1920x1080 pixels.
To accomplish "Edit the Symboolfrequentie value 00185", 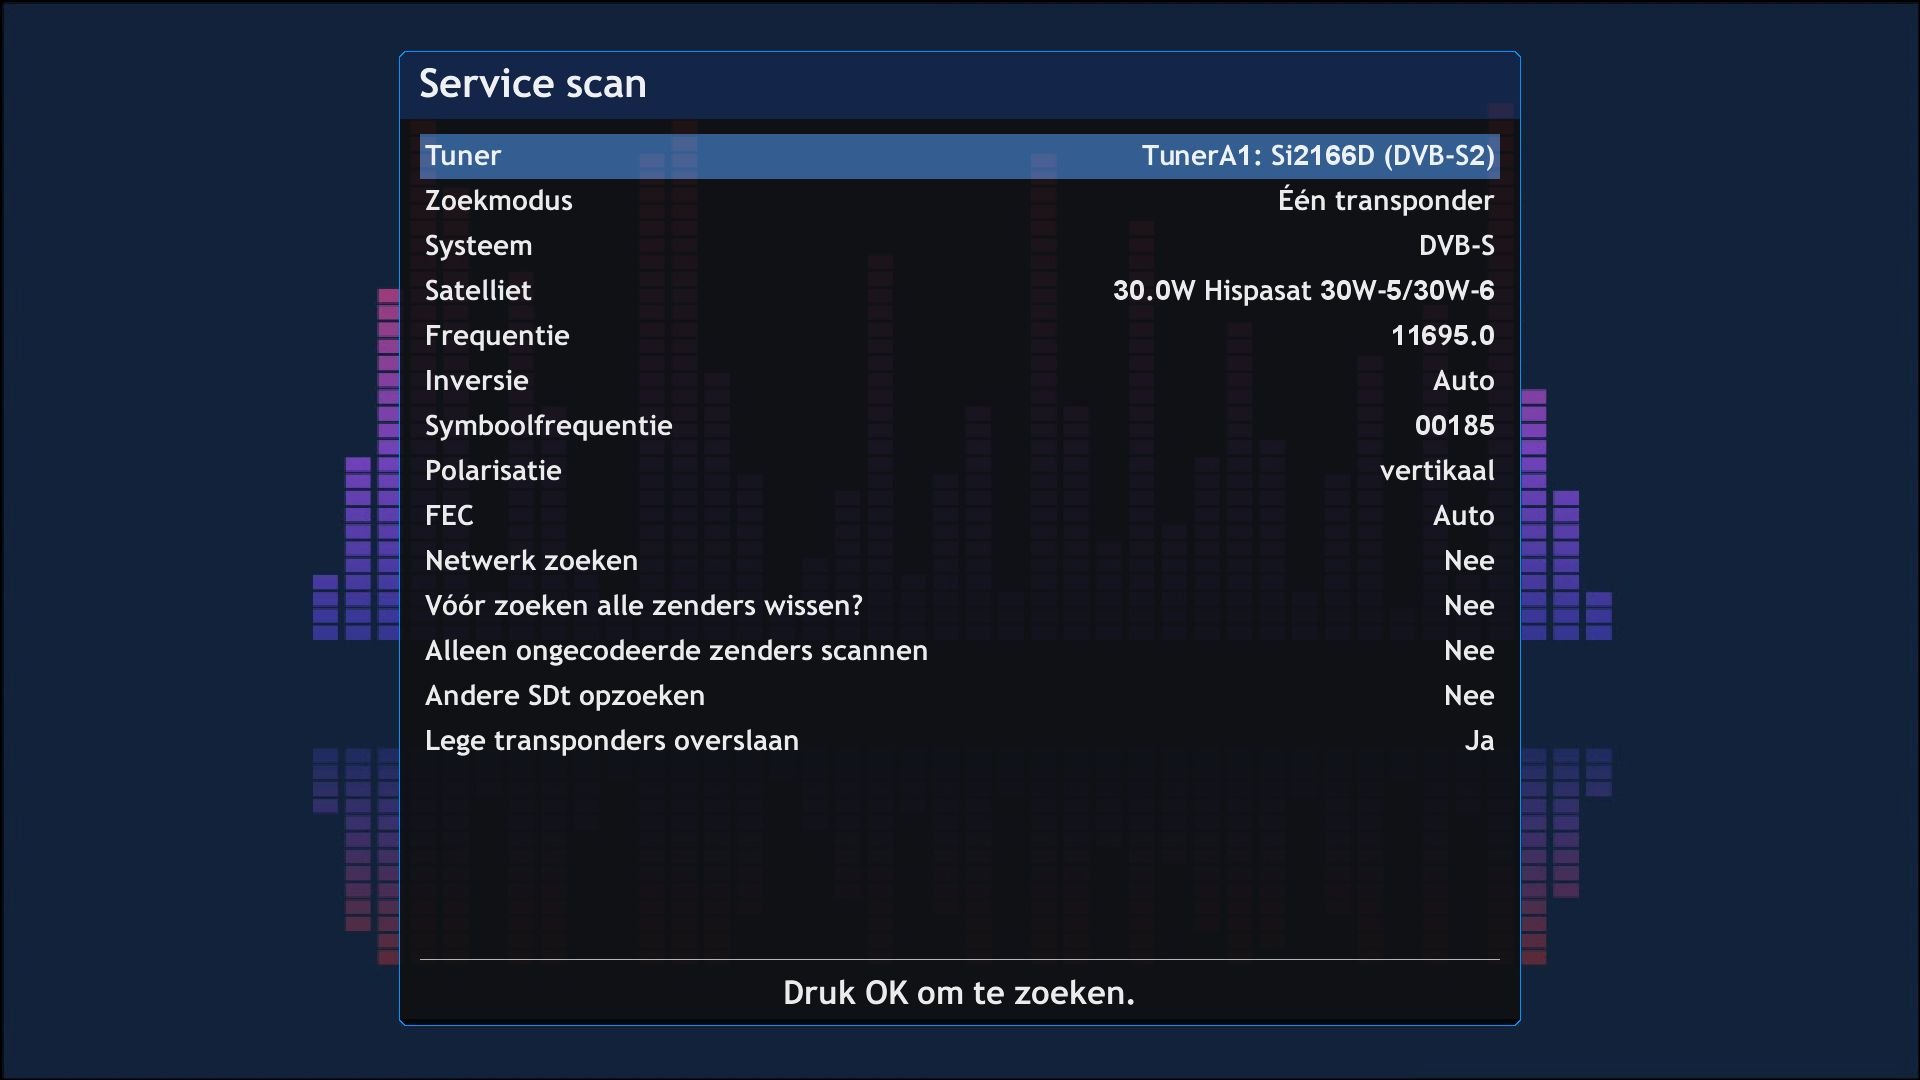I will tap(1453, 425).
